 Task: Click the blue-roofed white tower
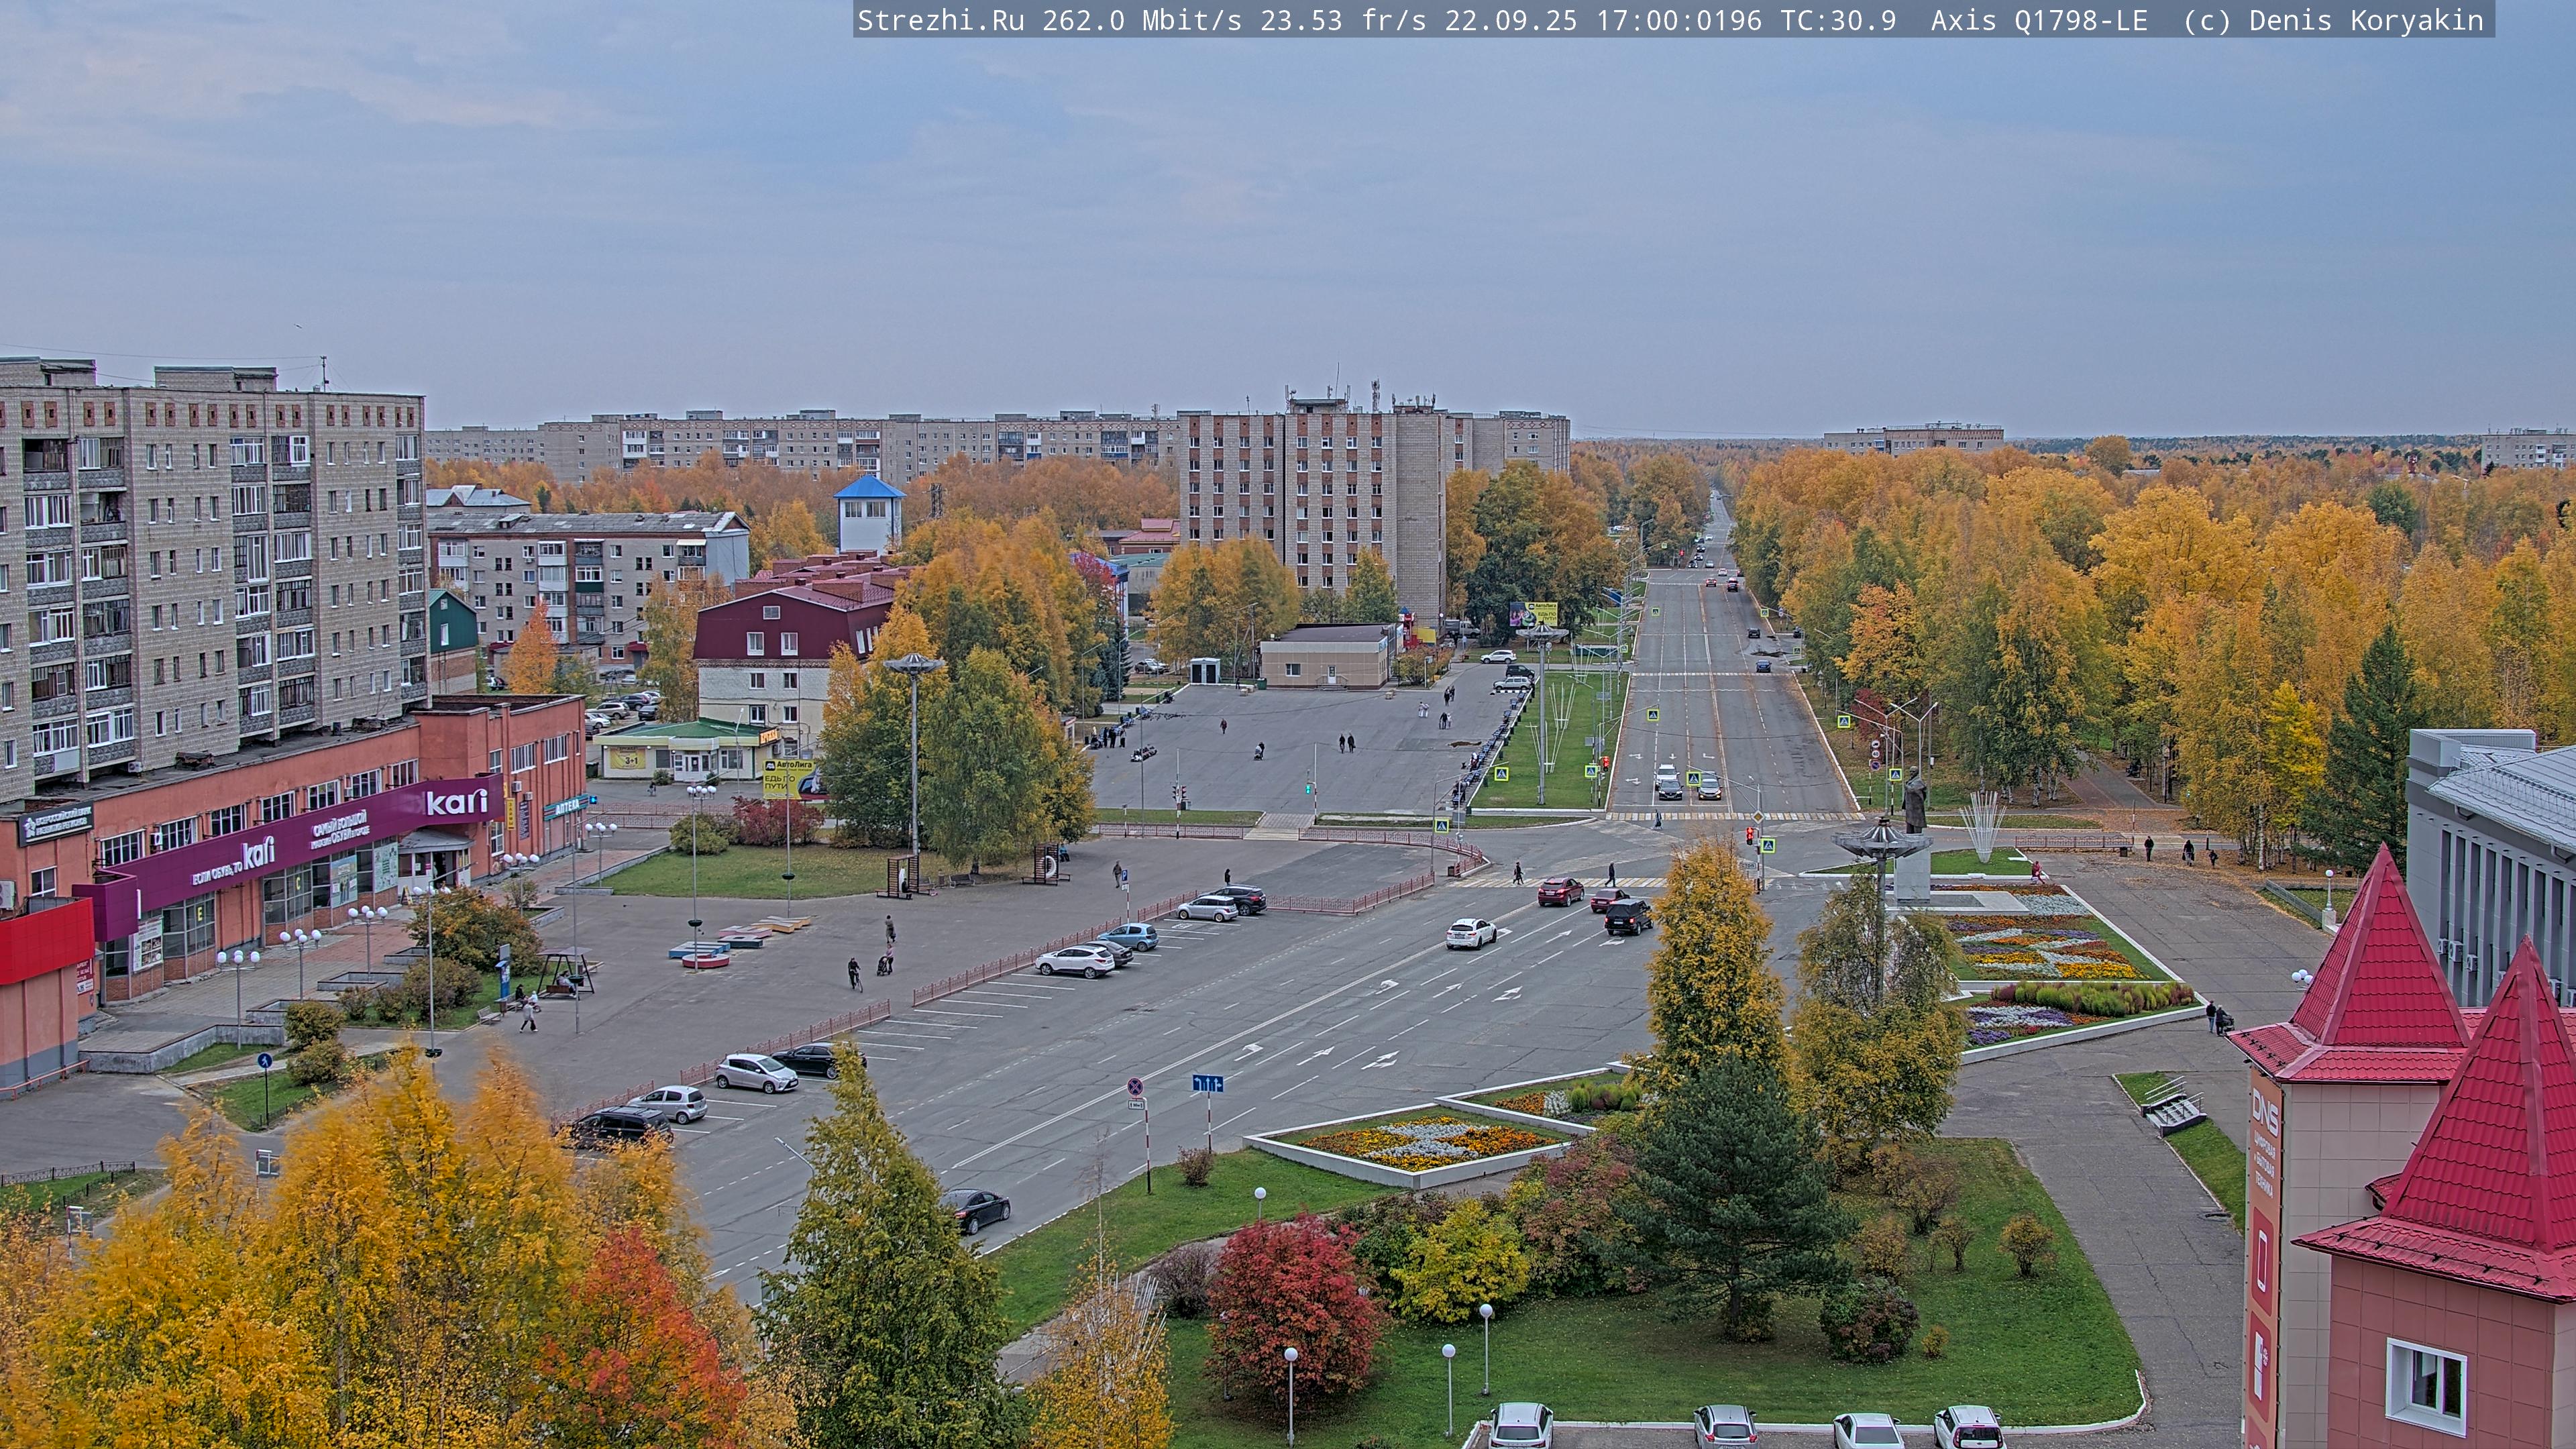click(x=869, y=514)
